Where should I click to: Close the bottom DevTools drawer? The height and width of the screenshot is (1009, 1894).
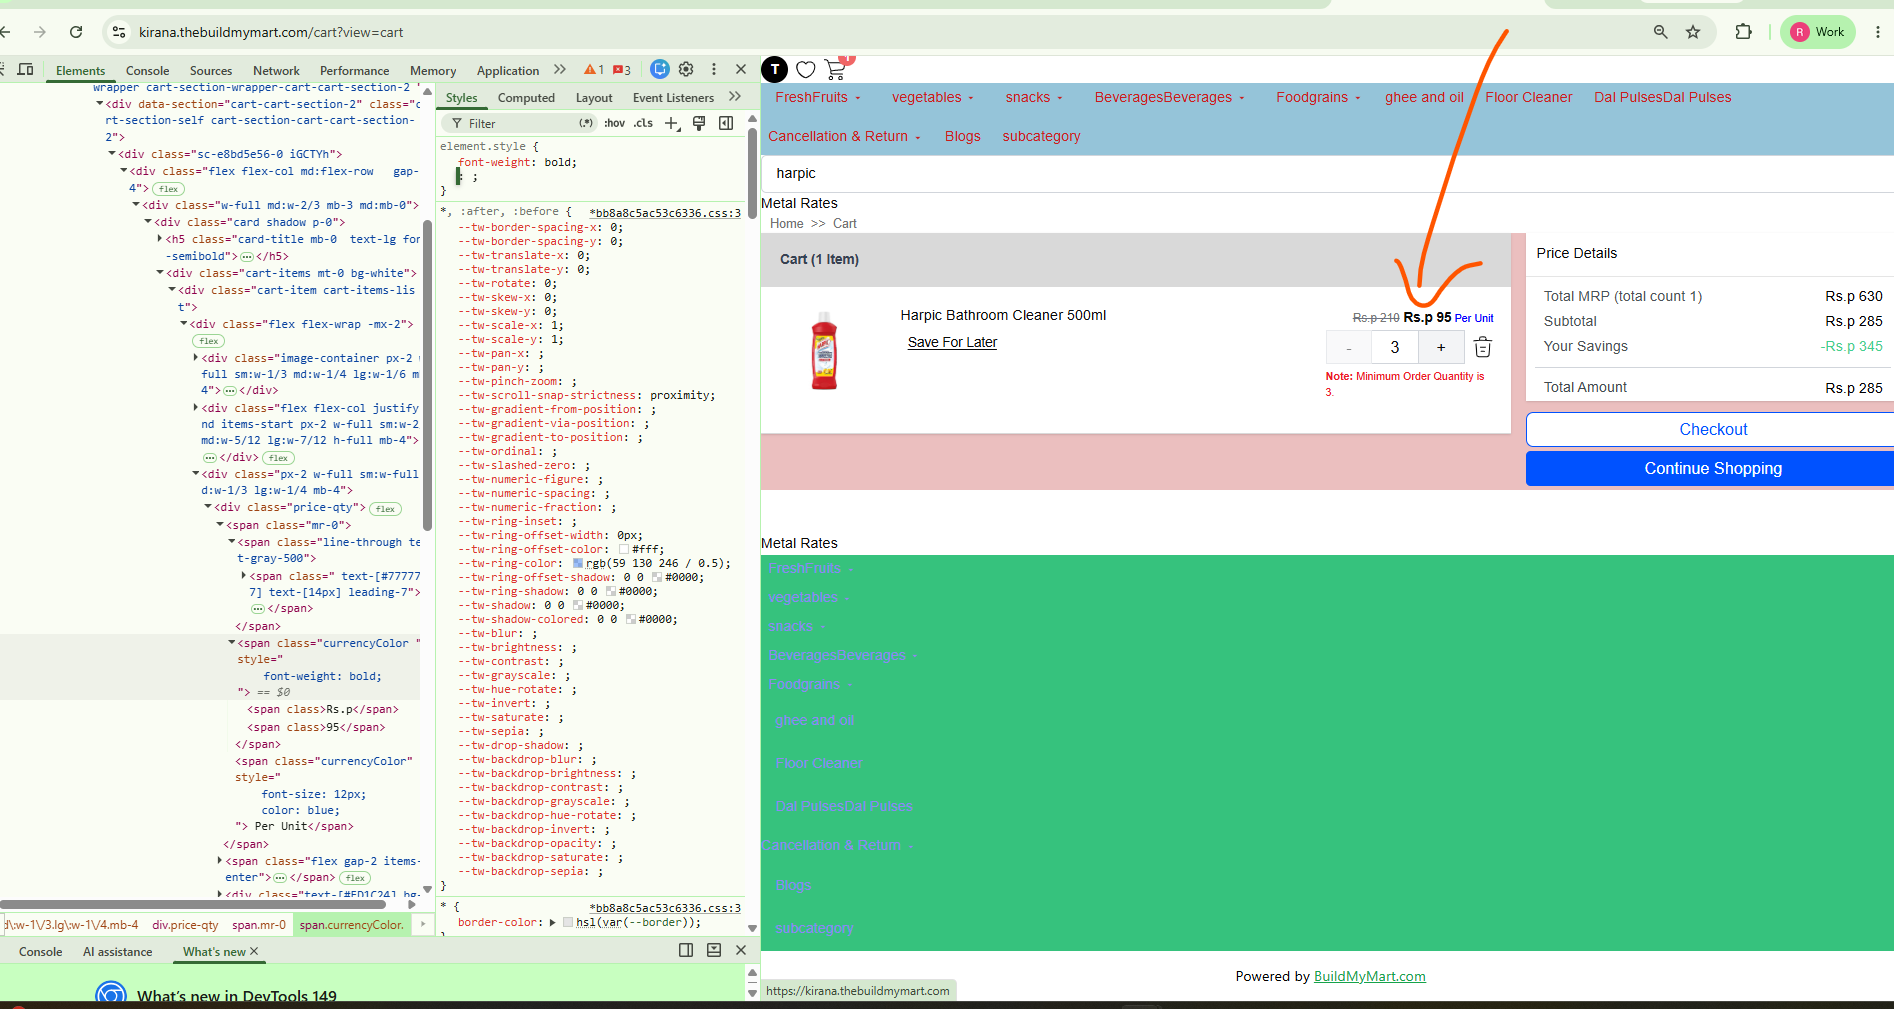(741, 950)
